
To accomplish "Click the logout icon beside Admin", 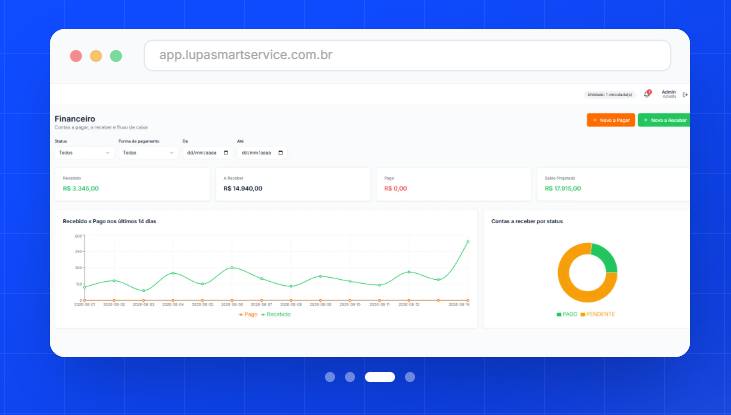I will pos(685,95).
